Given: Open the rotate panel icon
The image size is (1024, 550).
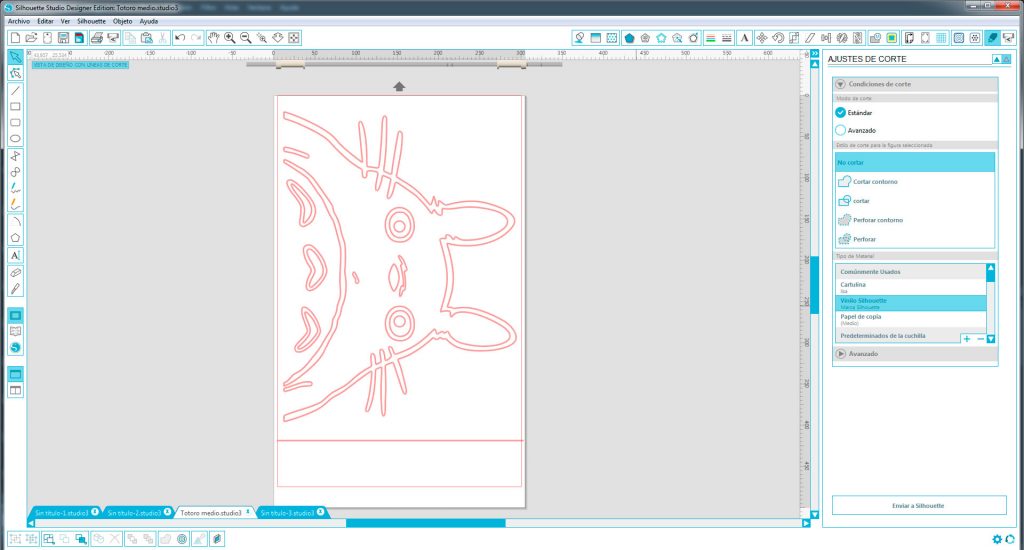Looking at the screenshot, I should (x=778, y=38).
